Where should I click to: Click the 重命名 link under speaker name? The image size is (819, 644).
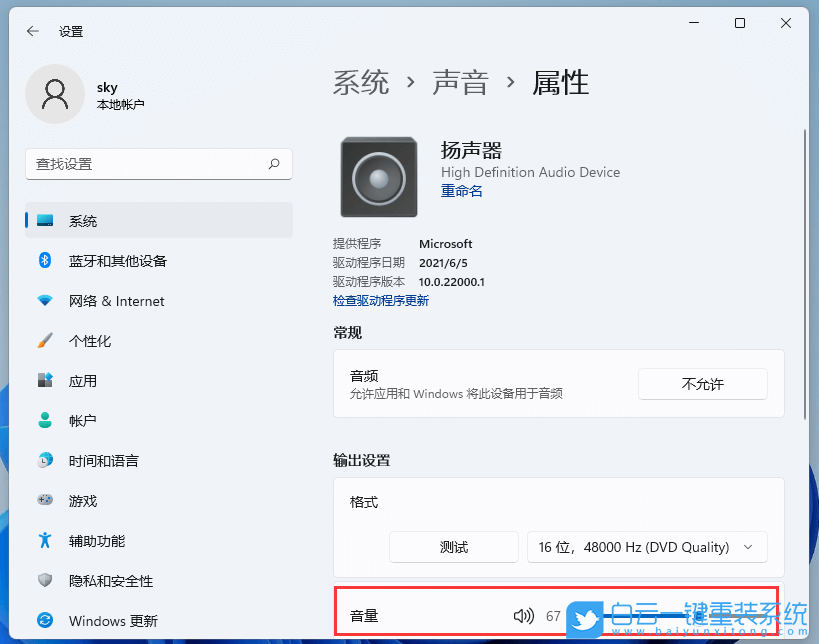pyautogui.click(x=461, y=190)
